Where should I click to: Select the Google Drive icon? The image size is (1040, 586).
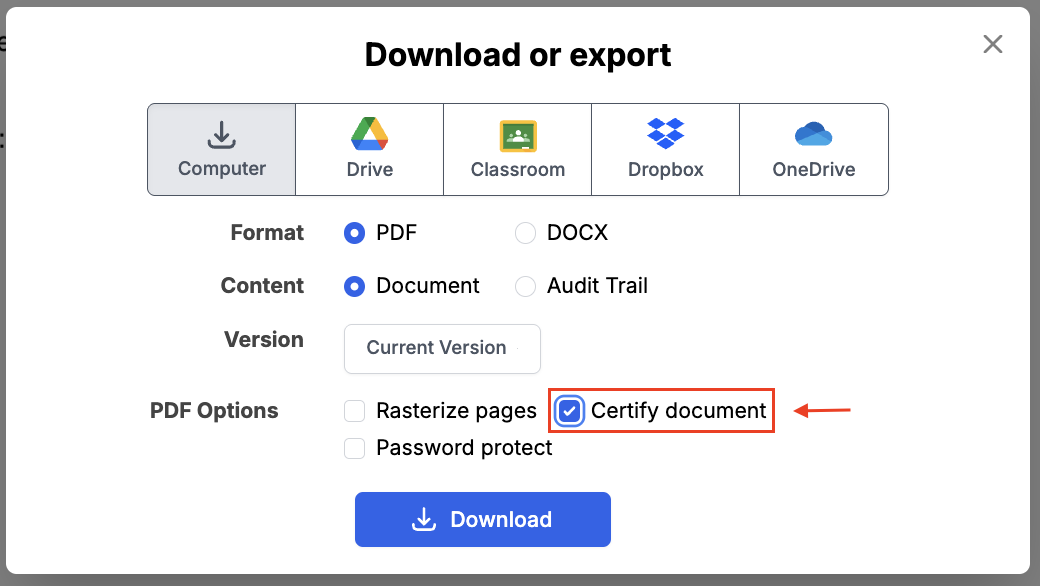point(369,134)
